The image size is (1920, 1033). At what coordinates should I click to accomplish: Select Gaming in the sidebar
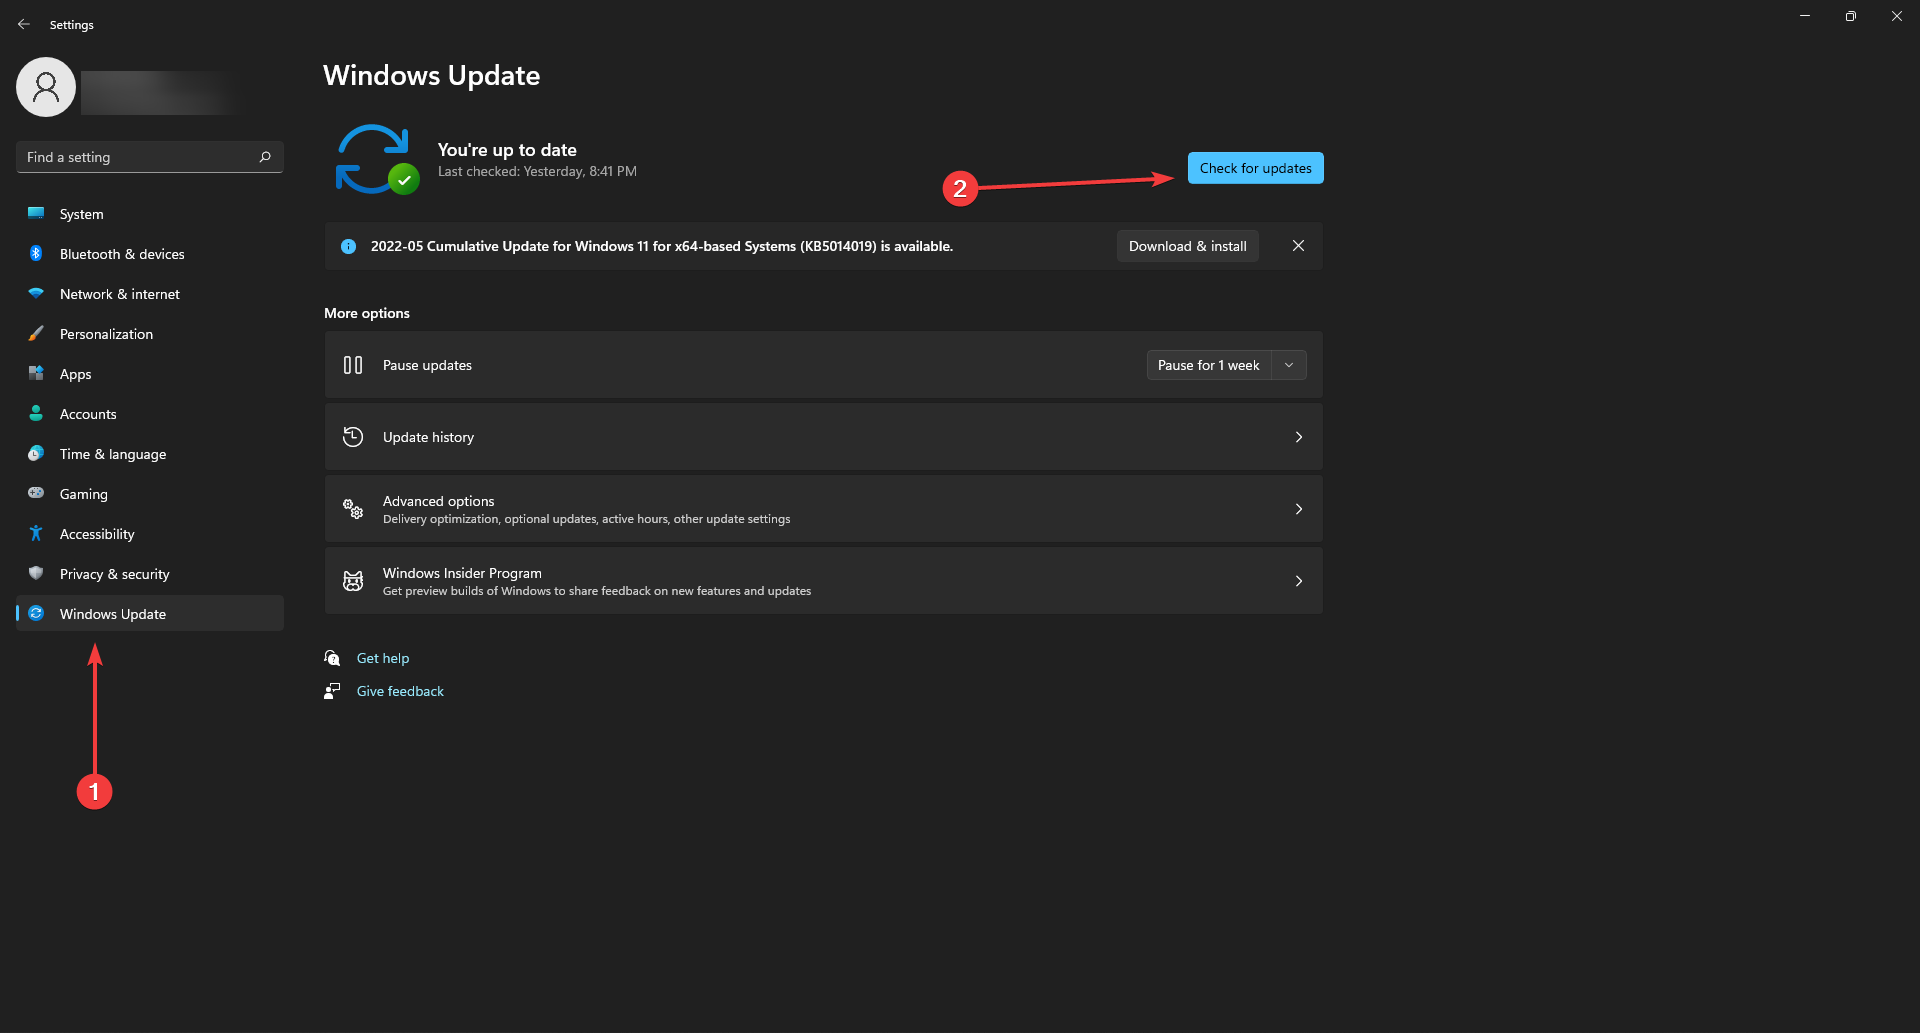click(x=150, y=494)
